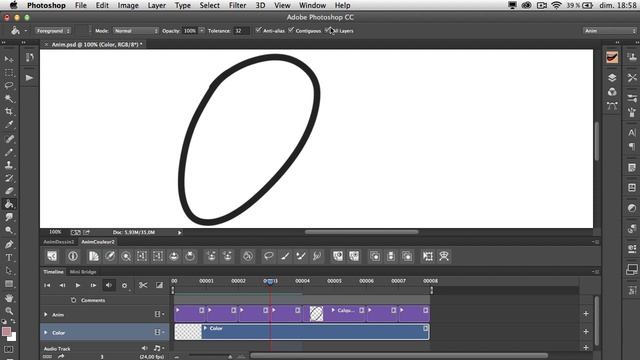Select the Eyedropper tool

tap(9, 124)
